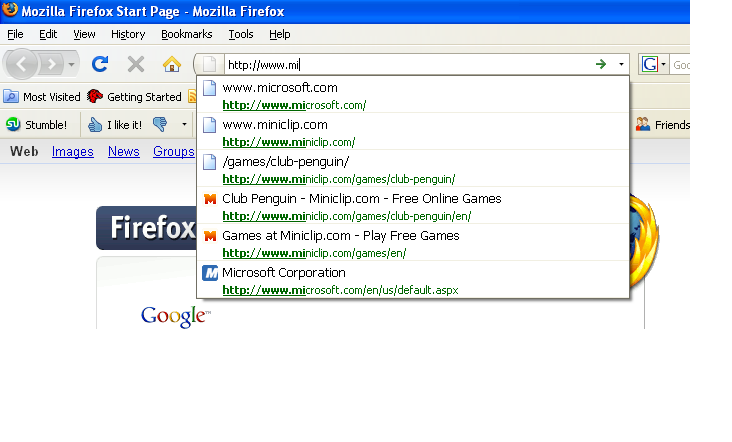732x442 pixels.
Task: Click into the URL address field
Action: point(408,64)
